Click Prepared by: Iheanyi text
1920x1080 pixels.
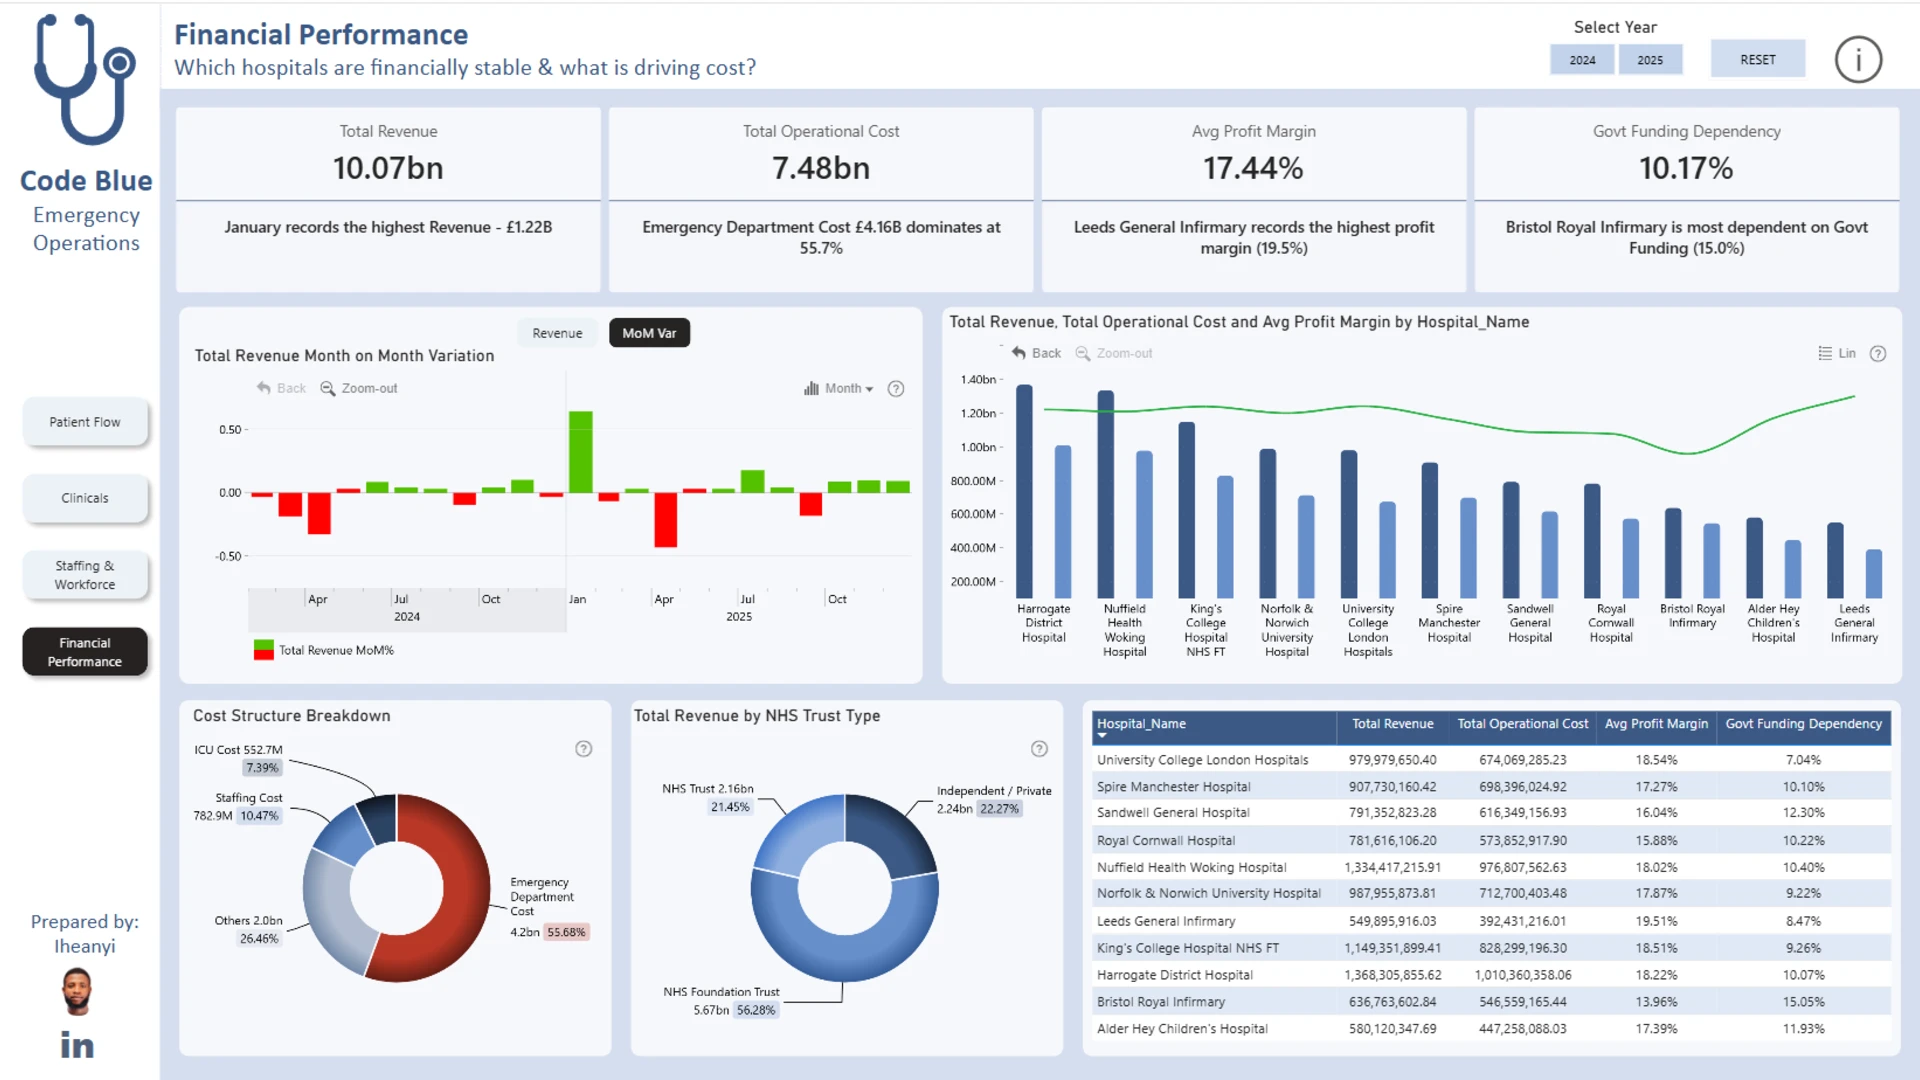point(85,934)
